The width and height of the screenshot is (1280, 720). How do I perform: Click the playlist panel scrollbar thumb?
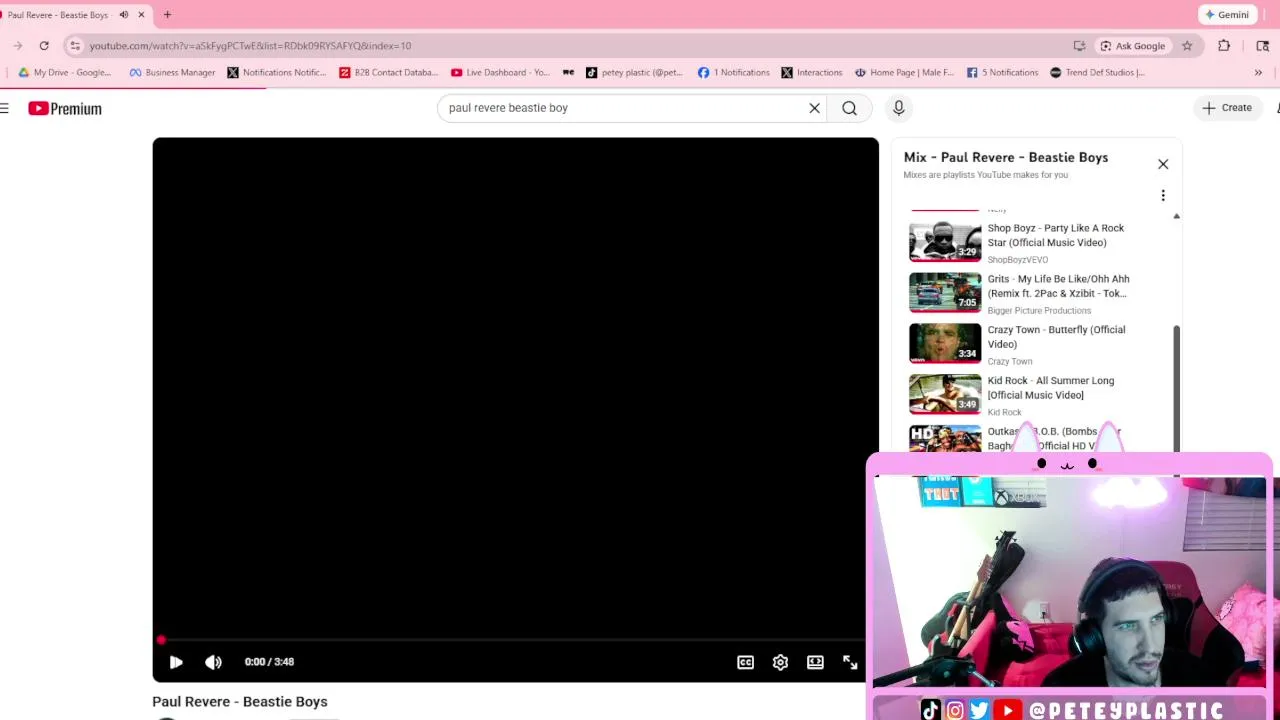[x=1176, y=388]
